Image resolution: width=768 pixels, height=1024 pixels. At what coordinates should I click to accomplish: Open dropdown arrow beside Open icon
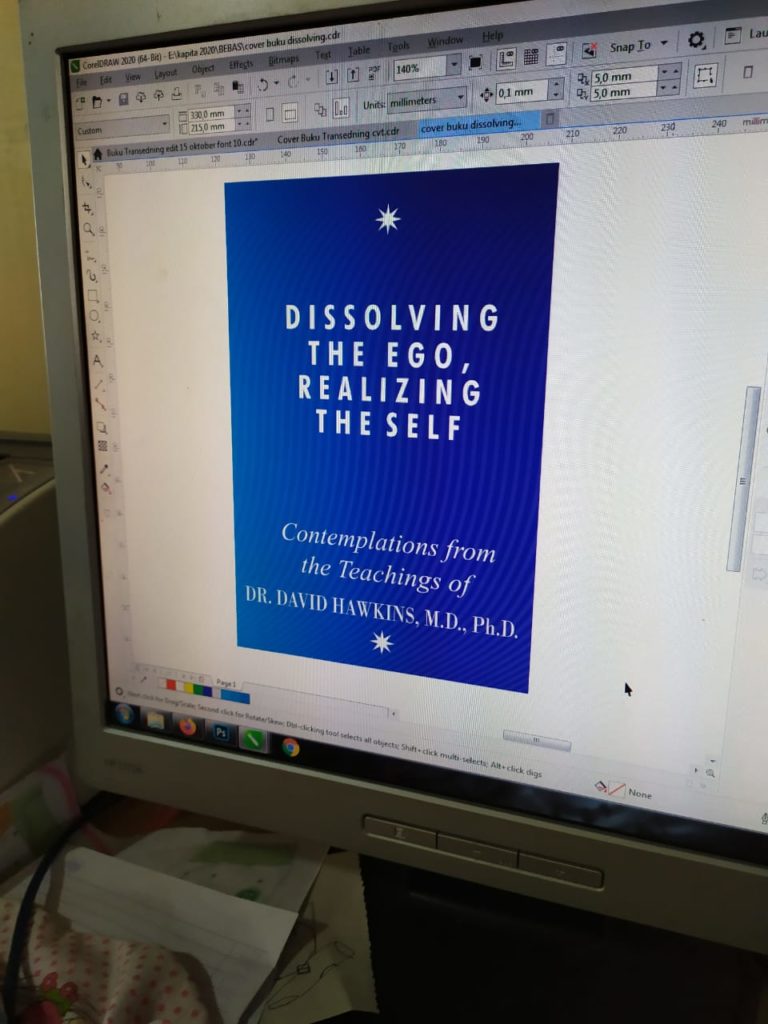(109, 101)
